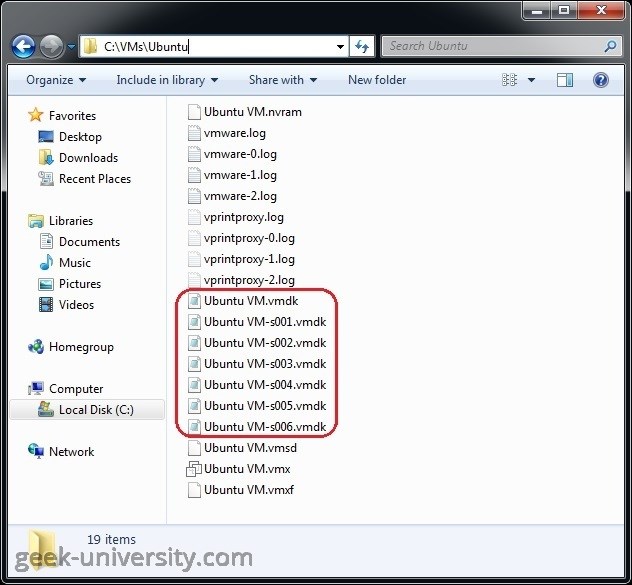This screenshot has width=632, height=585.
Task: Select Local Disk (C:)
Action: point(87,410)
